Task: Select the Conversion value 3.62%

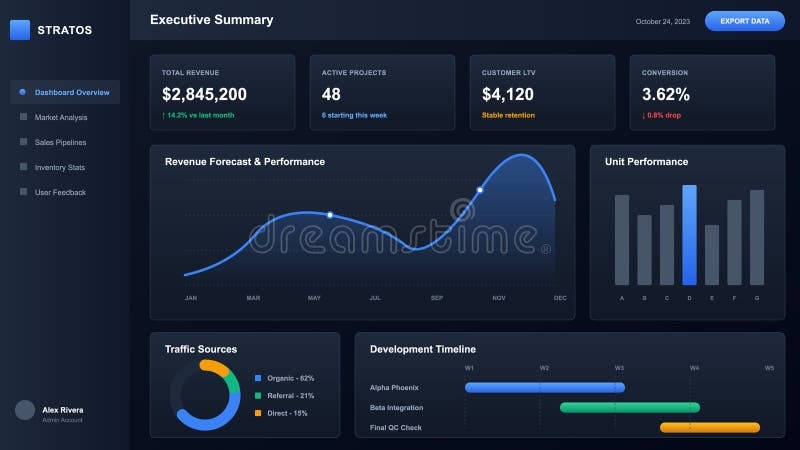Action: coord(666,94)
